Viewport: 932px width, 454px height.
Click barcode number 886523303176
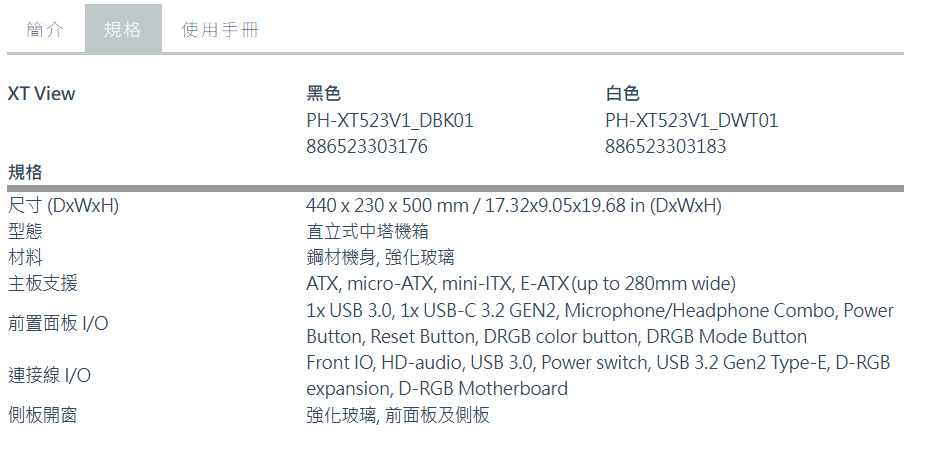tap(367, 147)
